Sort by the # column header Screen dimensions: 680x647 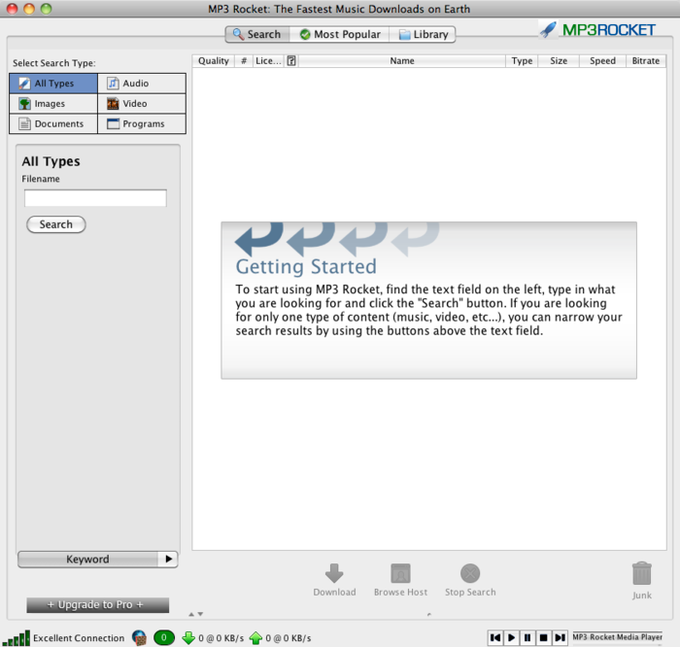point(244,61)
